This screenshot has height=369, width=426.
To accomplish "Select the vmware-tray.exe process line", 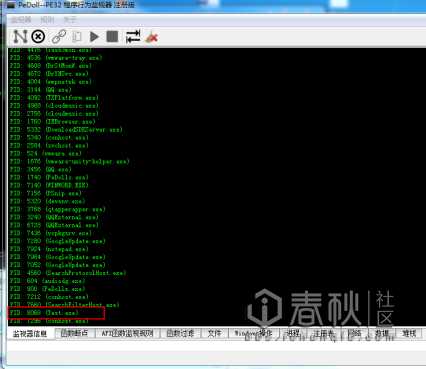I will click(x=55, y=58).
